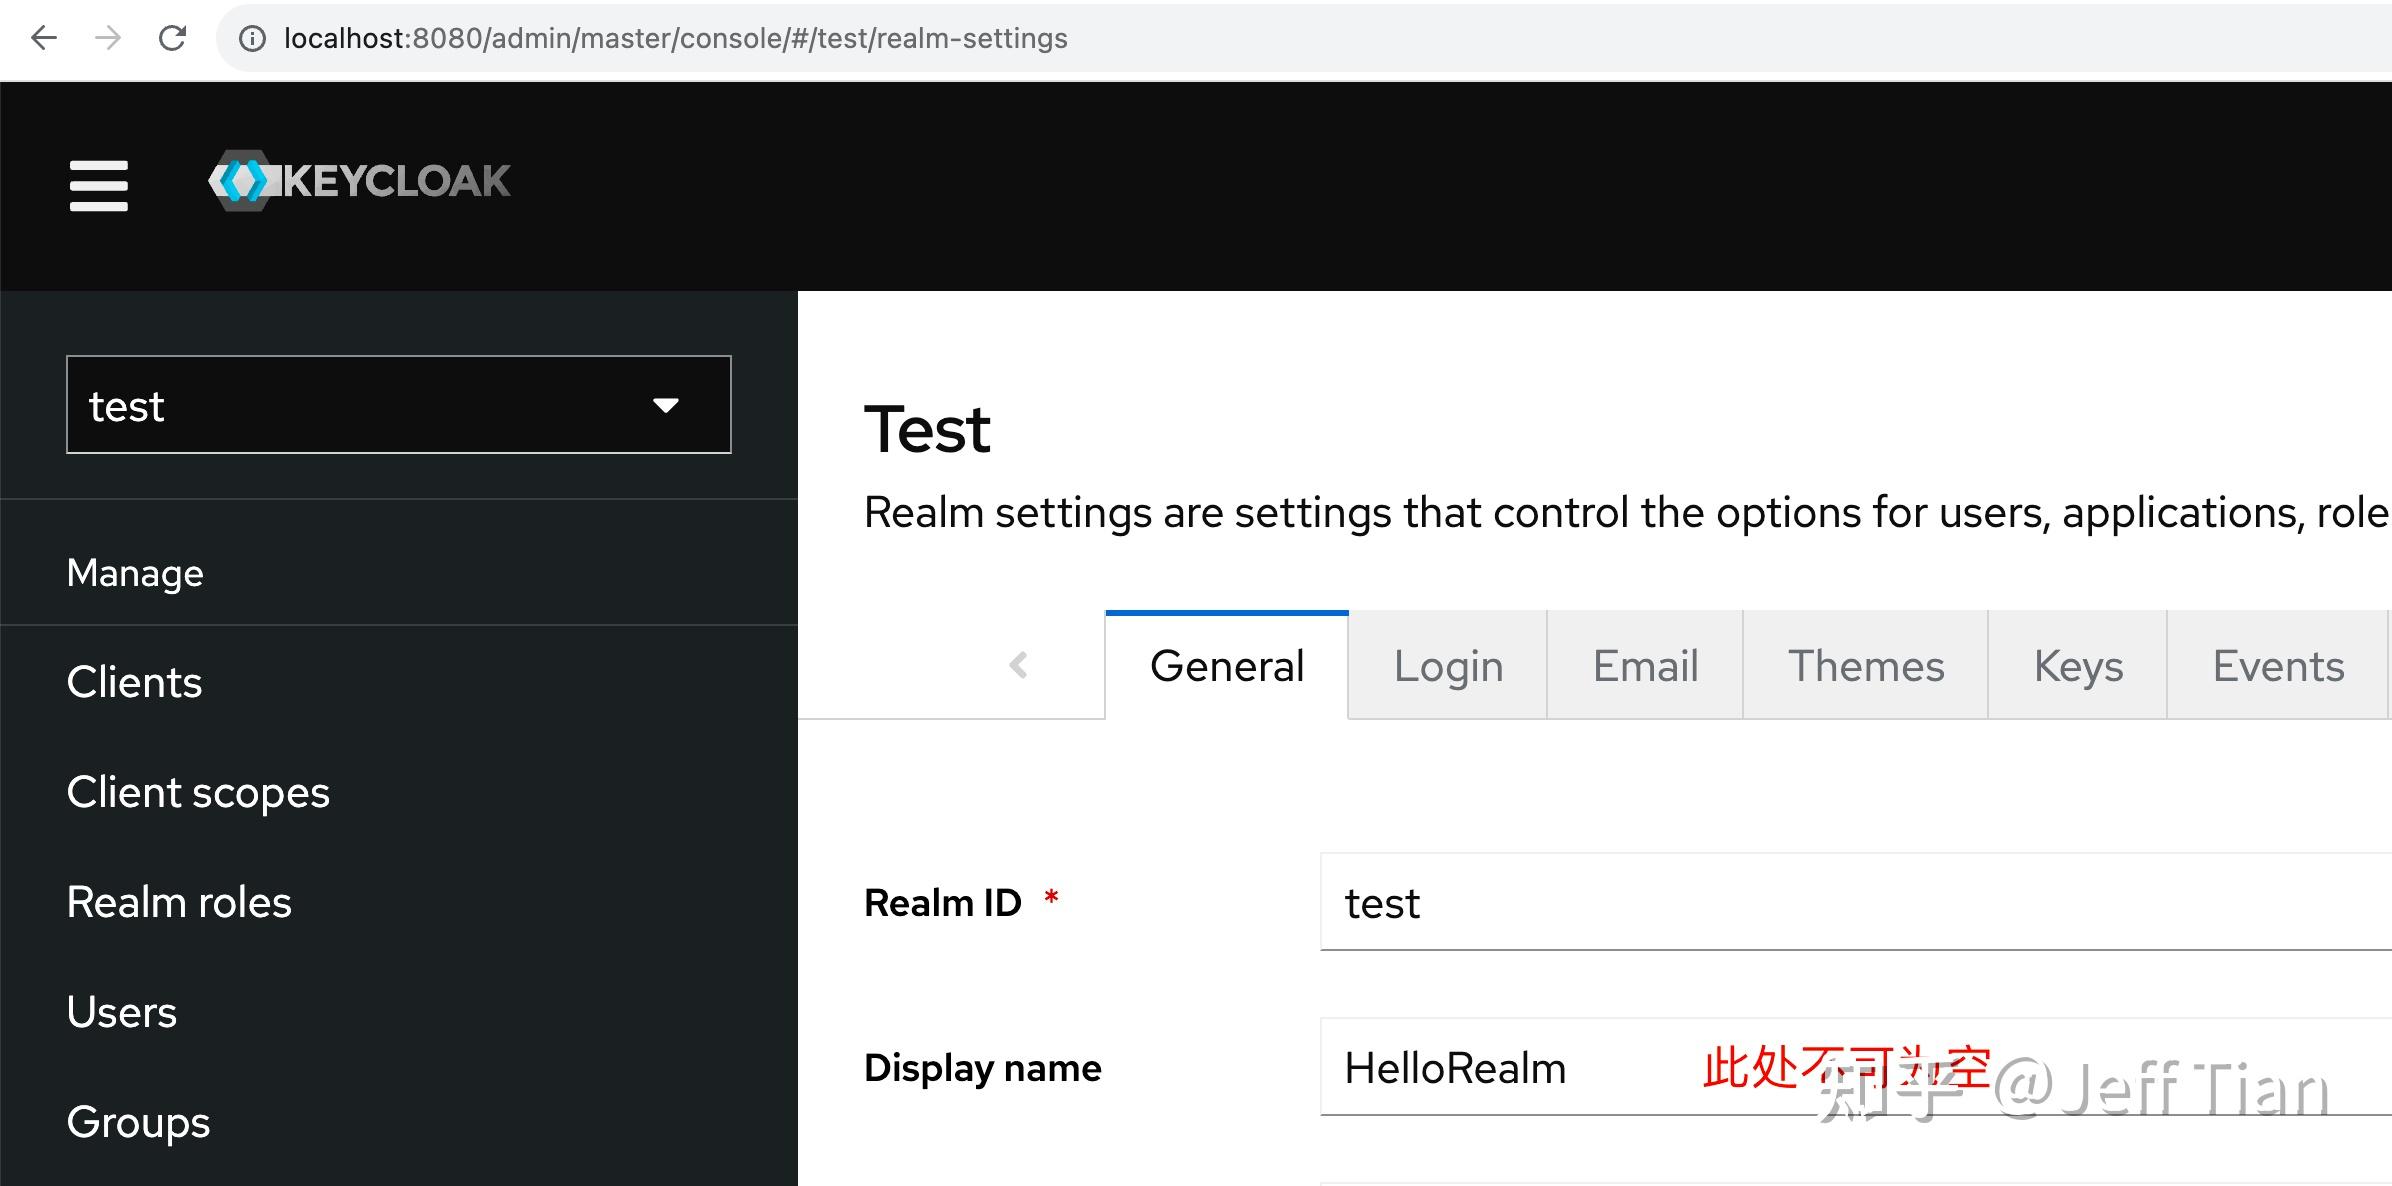Click the Display name input field
The image size is (2392, 1186).
tap(1856, 1067)
